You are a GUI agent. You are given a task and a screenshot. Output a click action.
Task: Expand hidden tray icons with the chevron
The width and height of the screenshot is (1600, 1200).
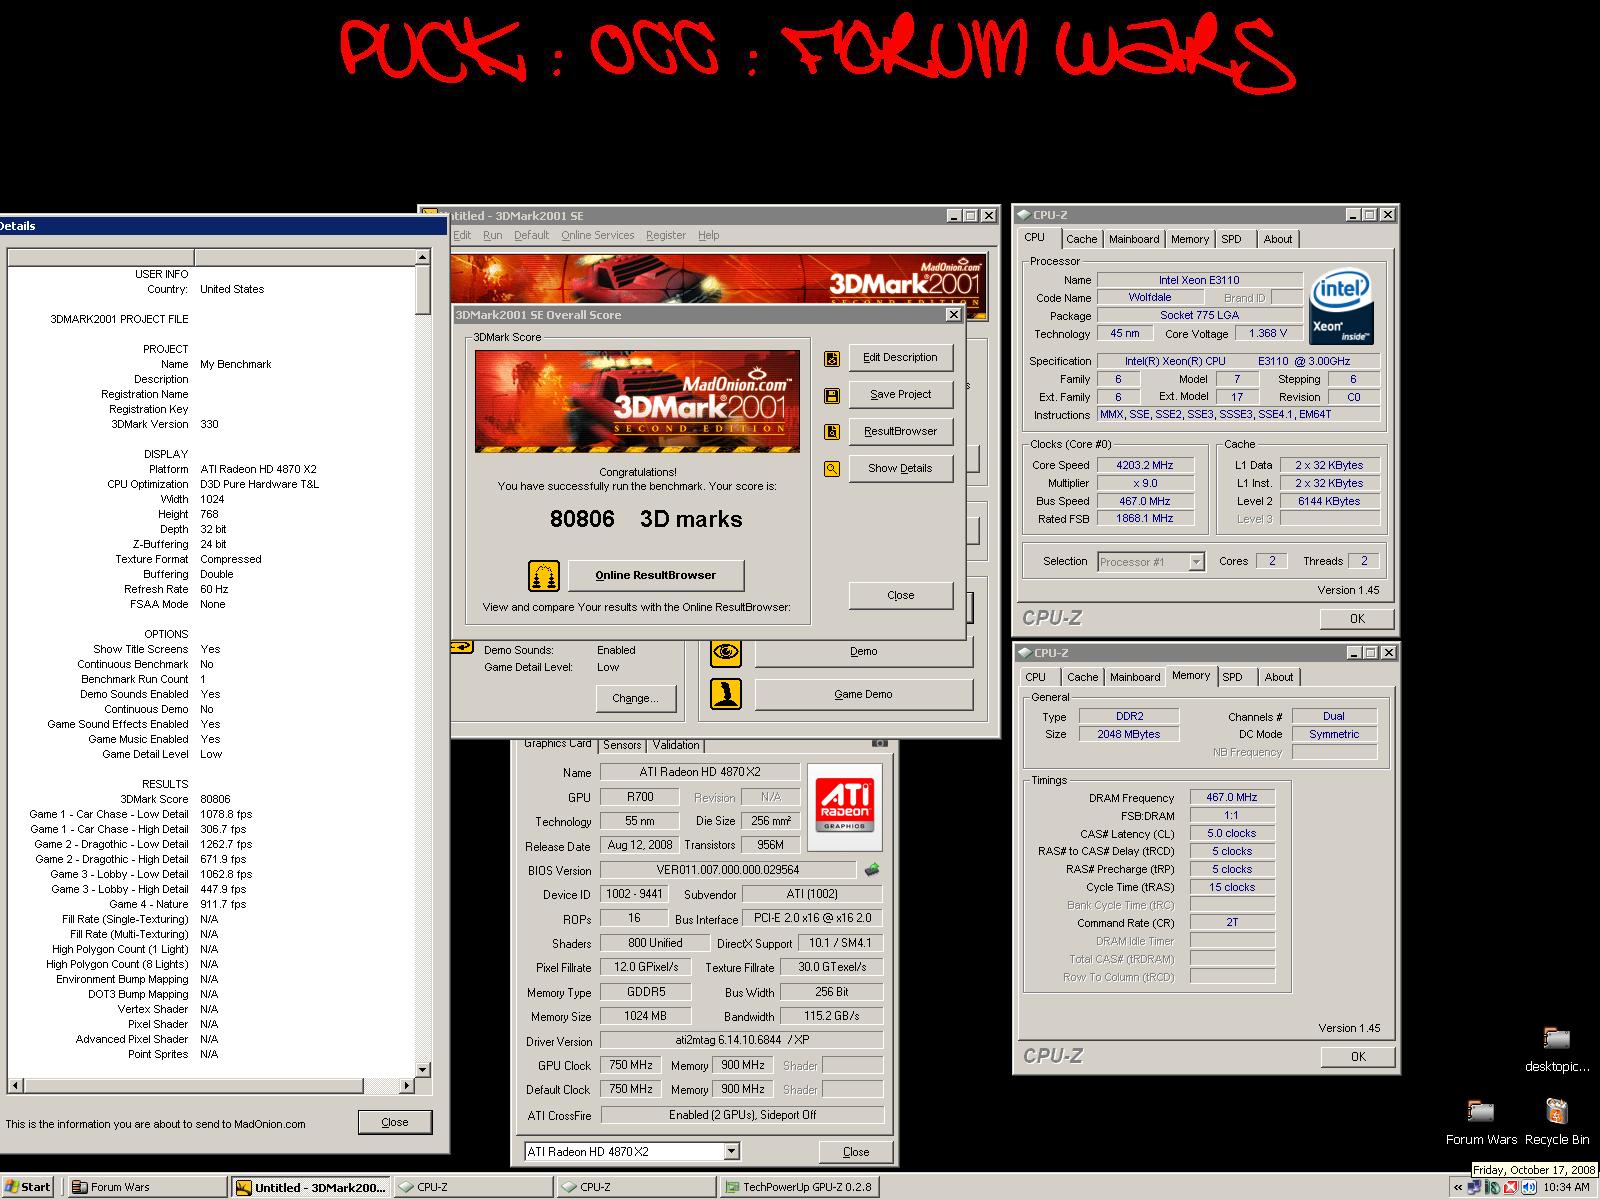tap(1459, 1187)
